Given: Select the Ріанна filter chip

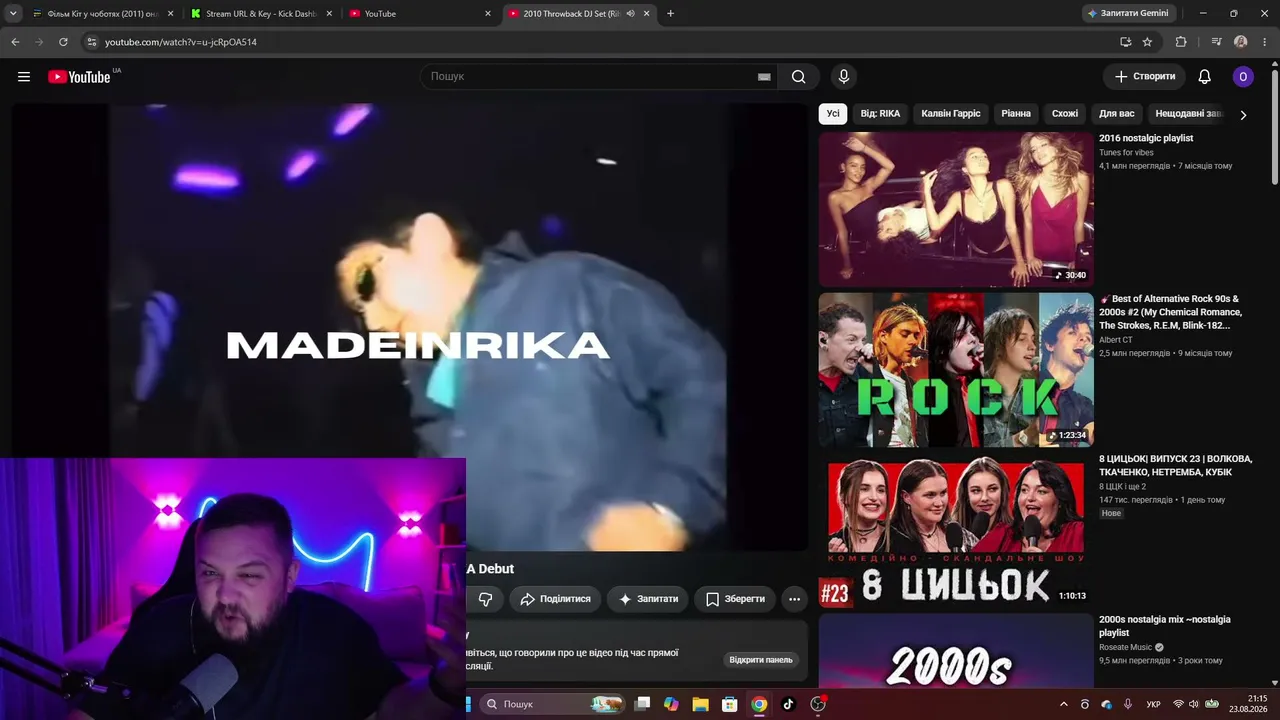Looking at the screenshot, I should (x=1016, y=114).
